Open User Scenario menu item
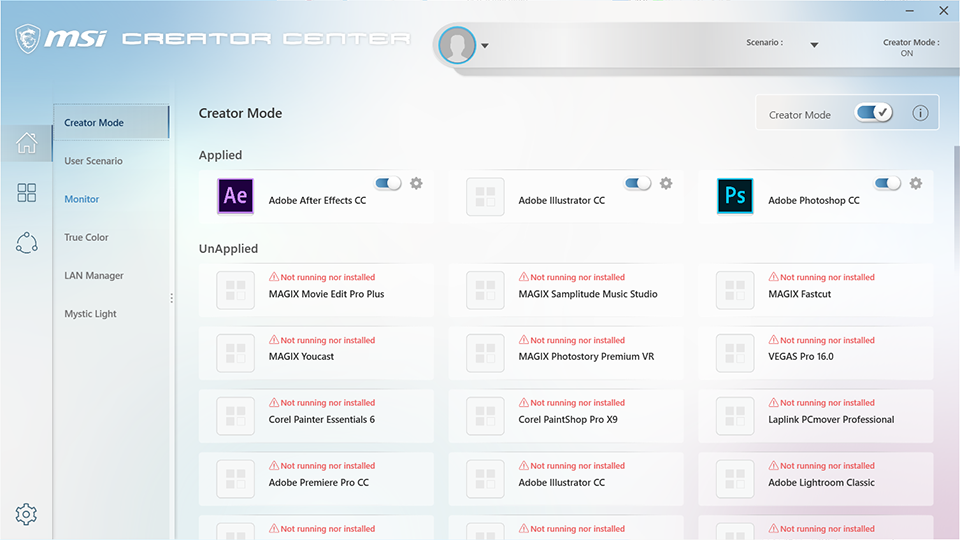The height and width of the screenshot is (540, 960). [94, 161]
